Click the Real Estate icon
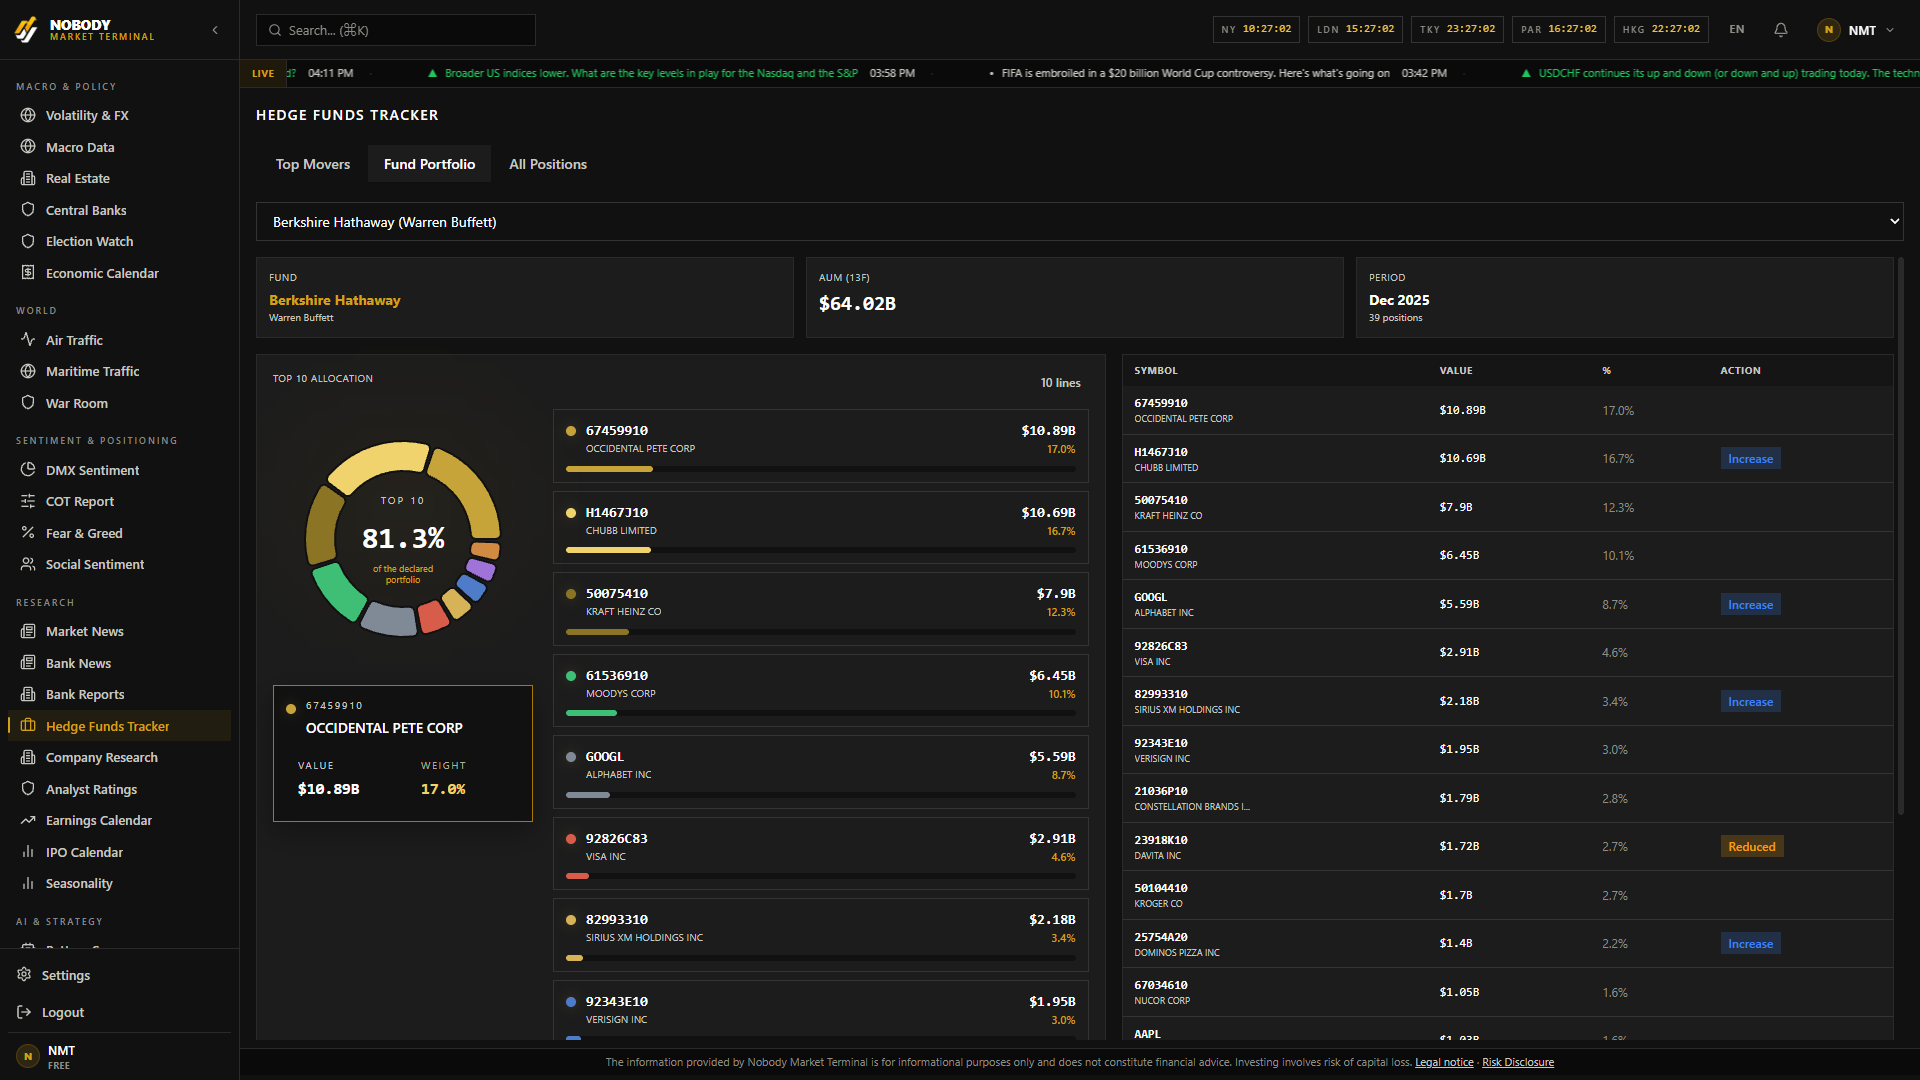The height and width of the screenshot is (1080, 1920). coord(28,178)
